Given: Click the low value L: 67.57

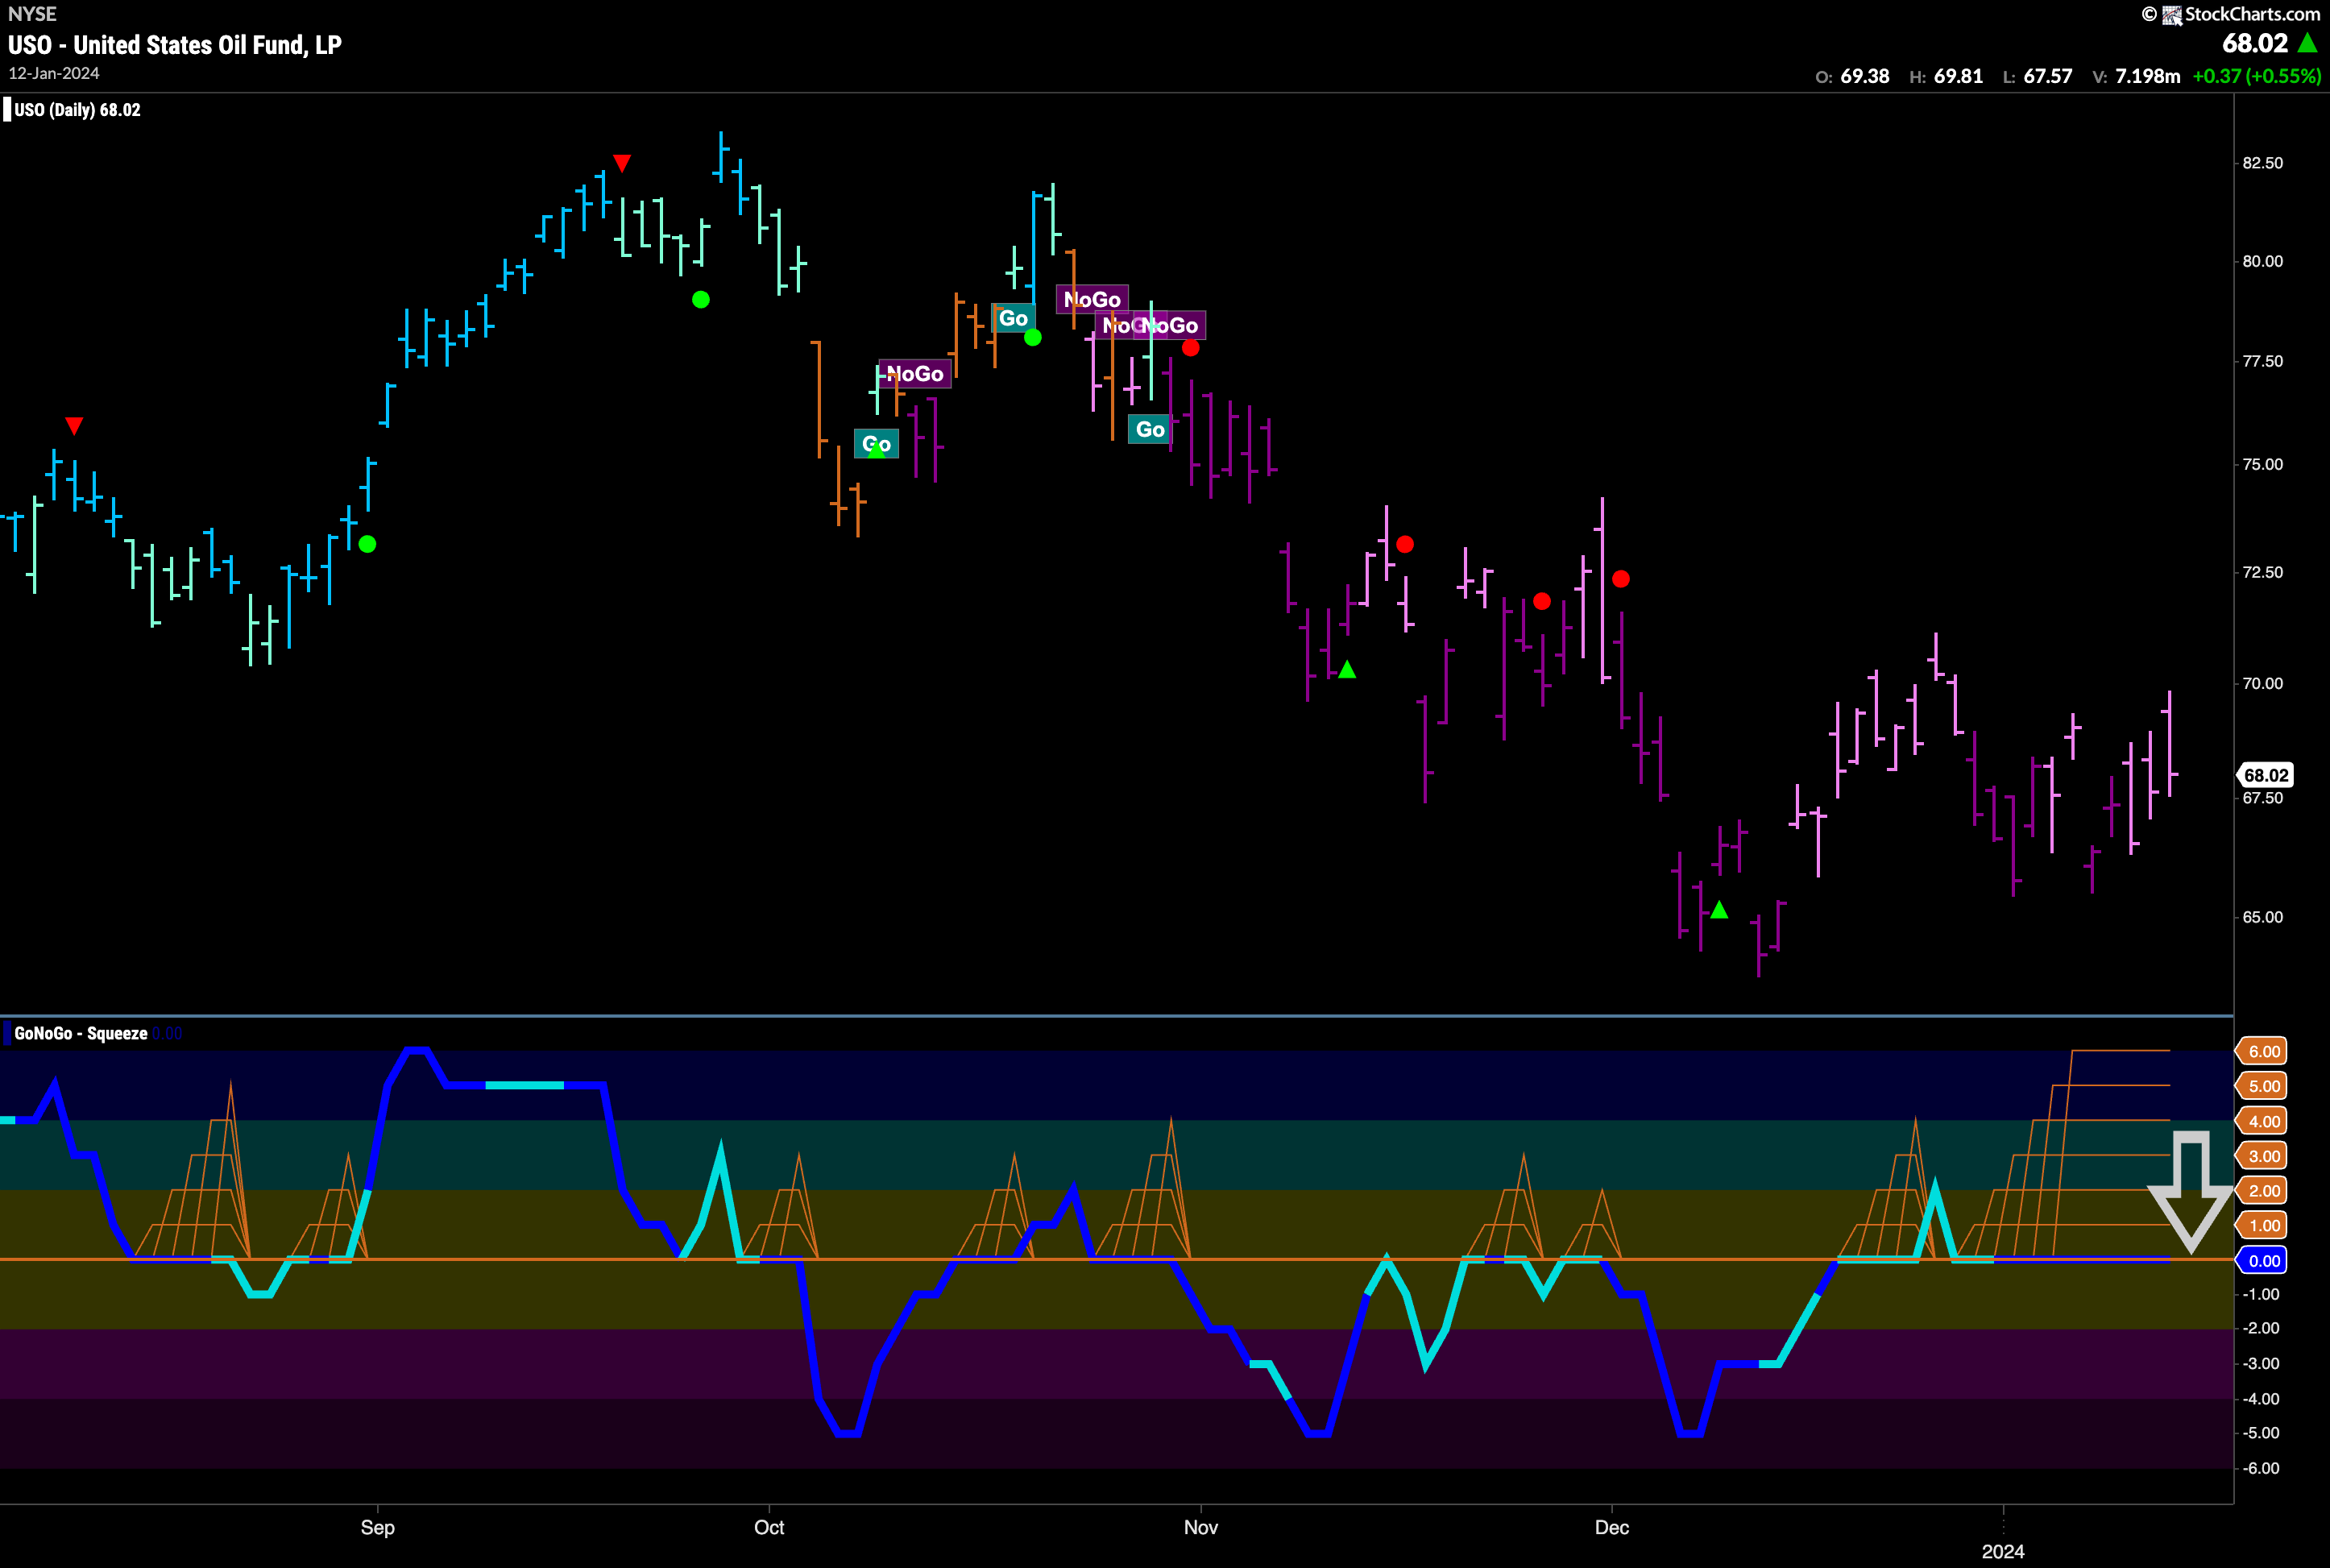Looking at the screenshot, I should coord(2038,76).
